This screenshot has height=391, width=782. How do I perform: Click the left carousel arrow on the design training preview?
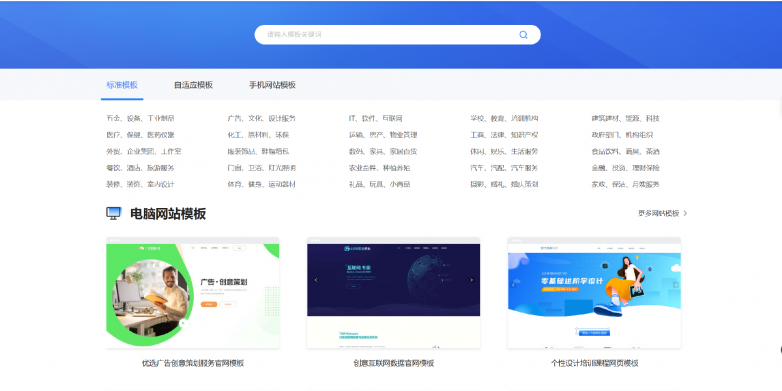tap(513, 285)
